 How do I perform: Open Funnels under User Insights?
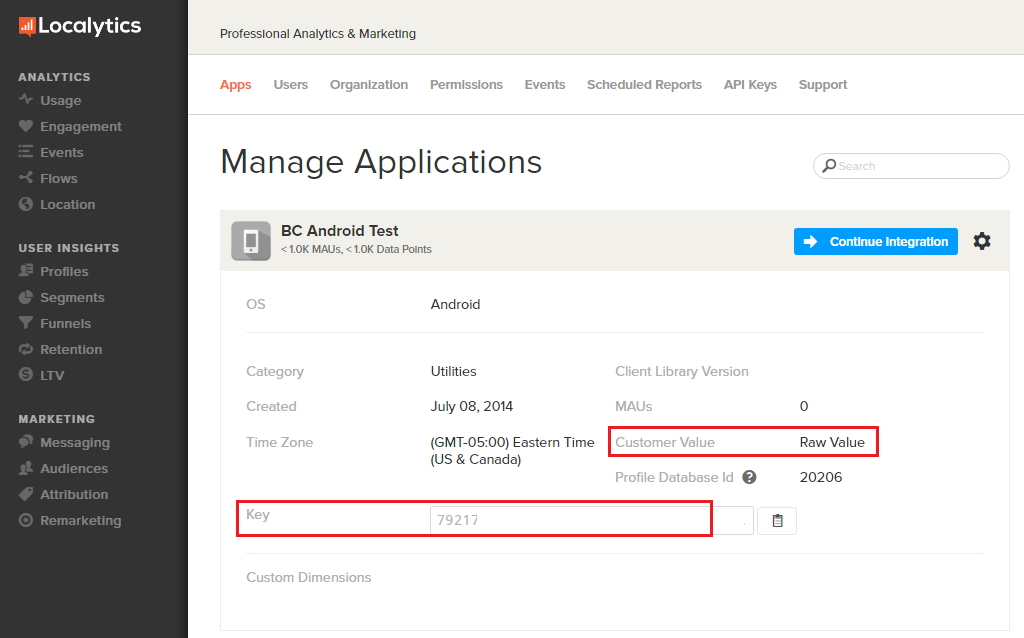pos(65,324)
